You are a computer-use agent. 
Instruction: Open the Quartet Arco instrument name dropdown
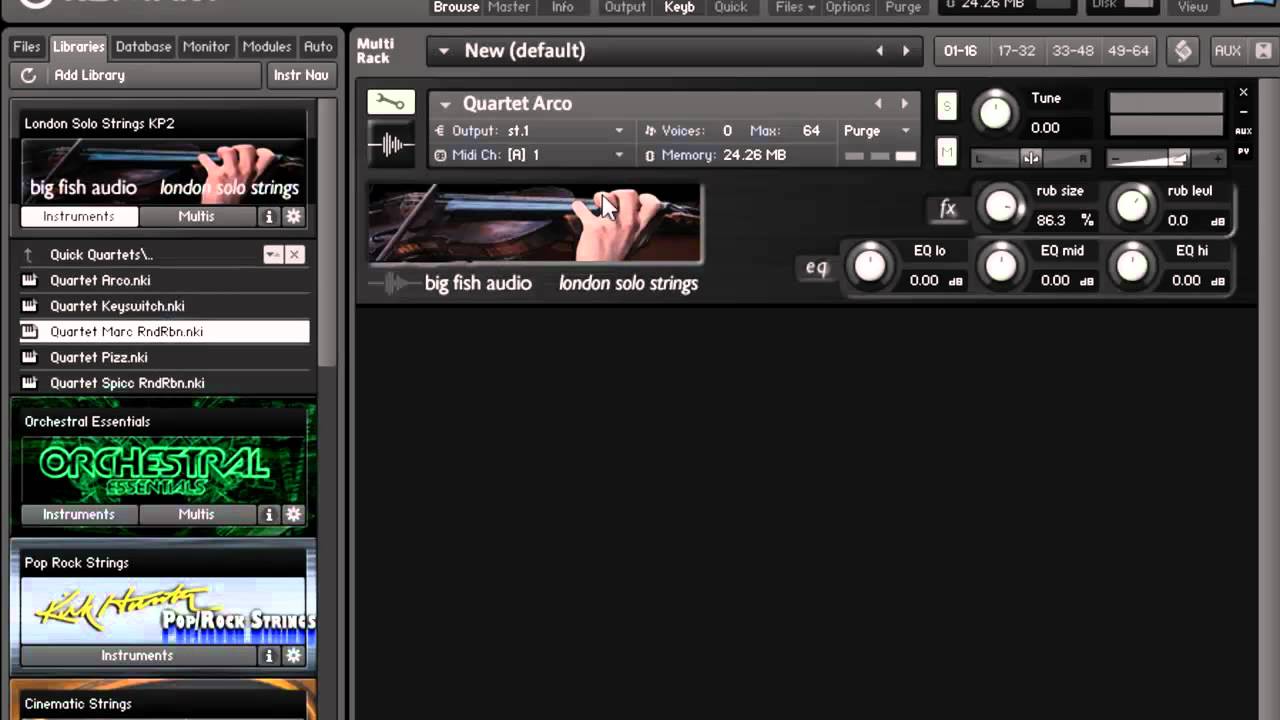coord(445,104)
